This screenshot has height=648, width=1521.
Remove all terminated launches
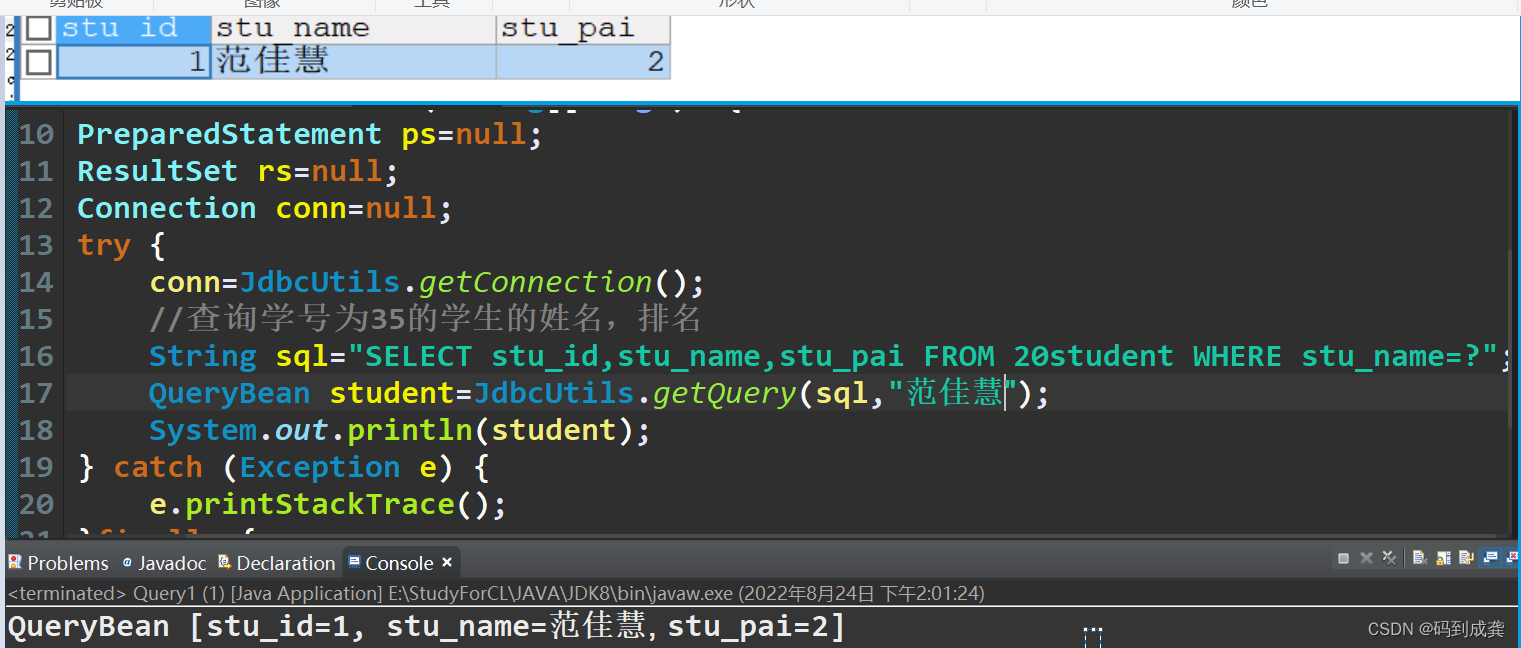[x=1390, y=558]
